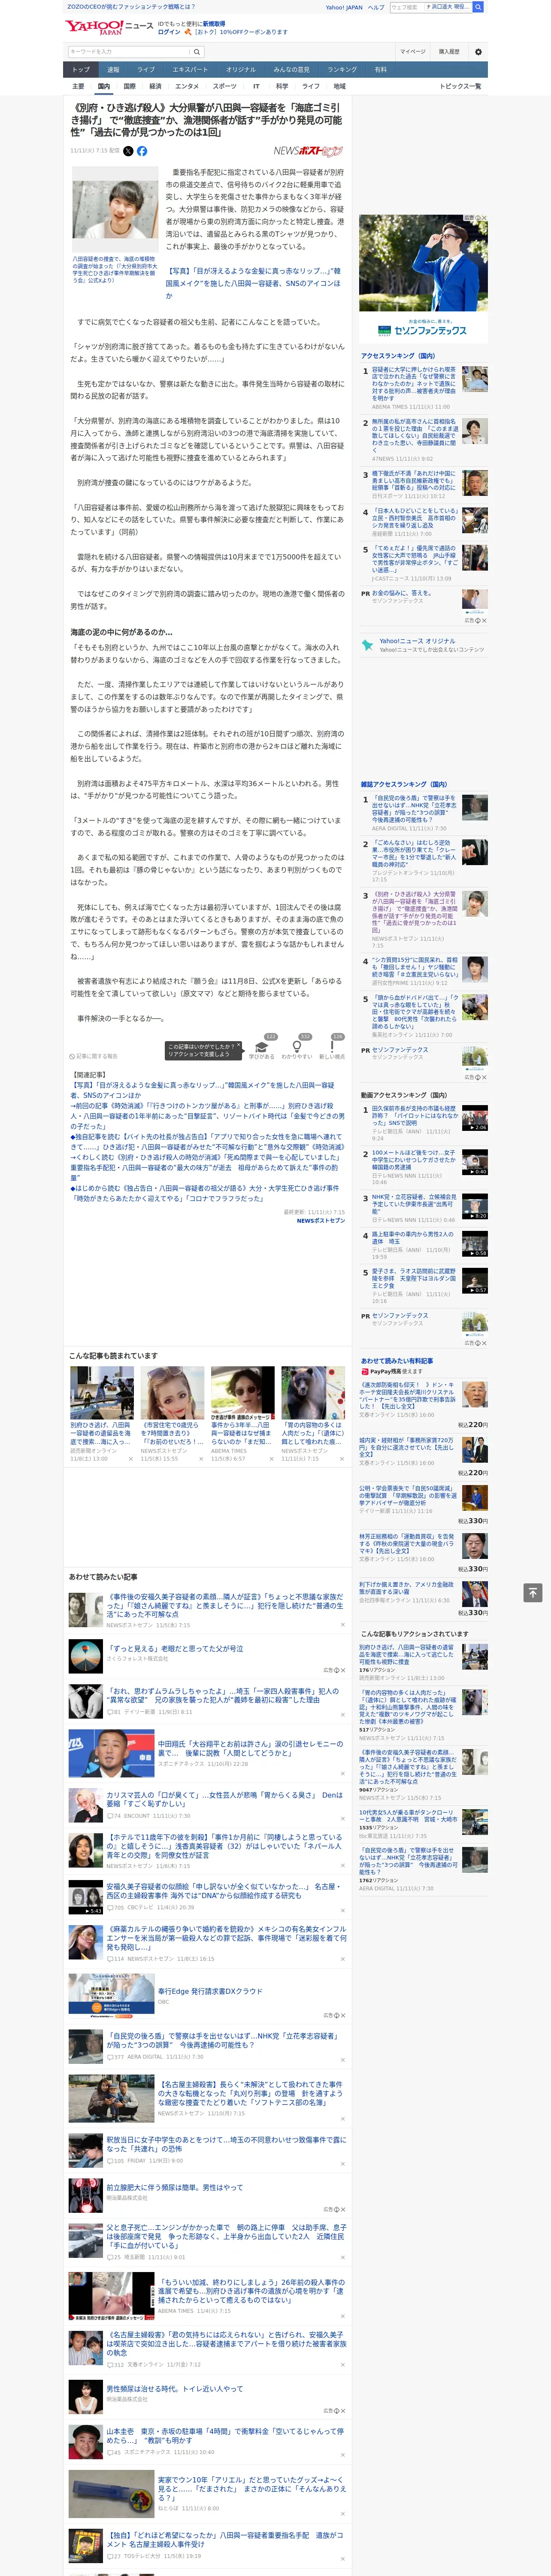Open the 有料 tab
551x2576 pixels.
pos(380,69)
